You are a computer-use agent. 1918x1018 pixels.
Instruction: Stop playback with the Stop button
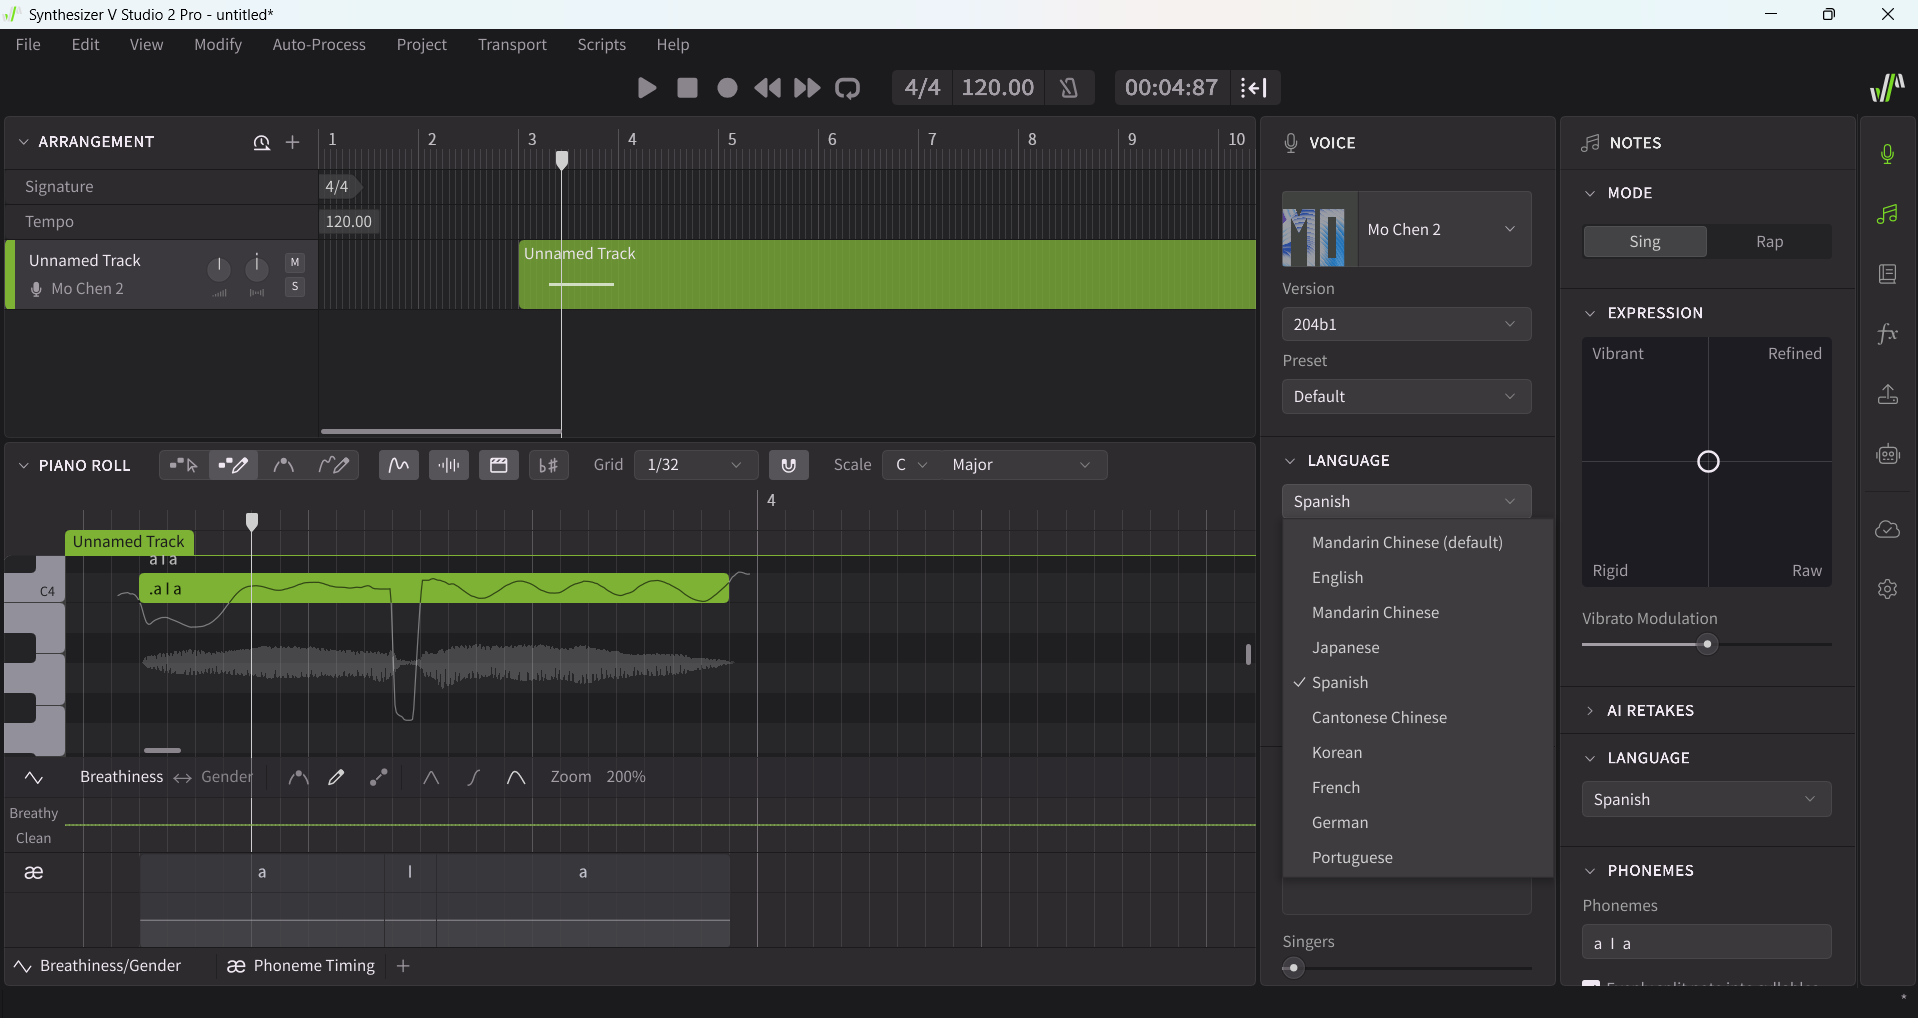(687, 88)
